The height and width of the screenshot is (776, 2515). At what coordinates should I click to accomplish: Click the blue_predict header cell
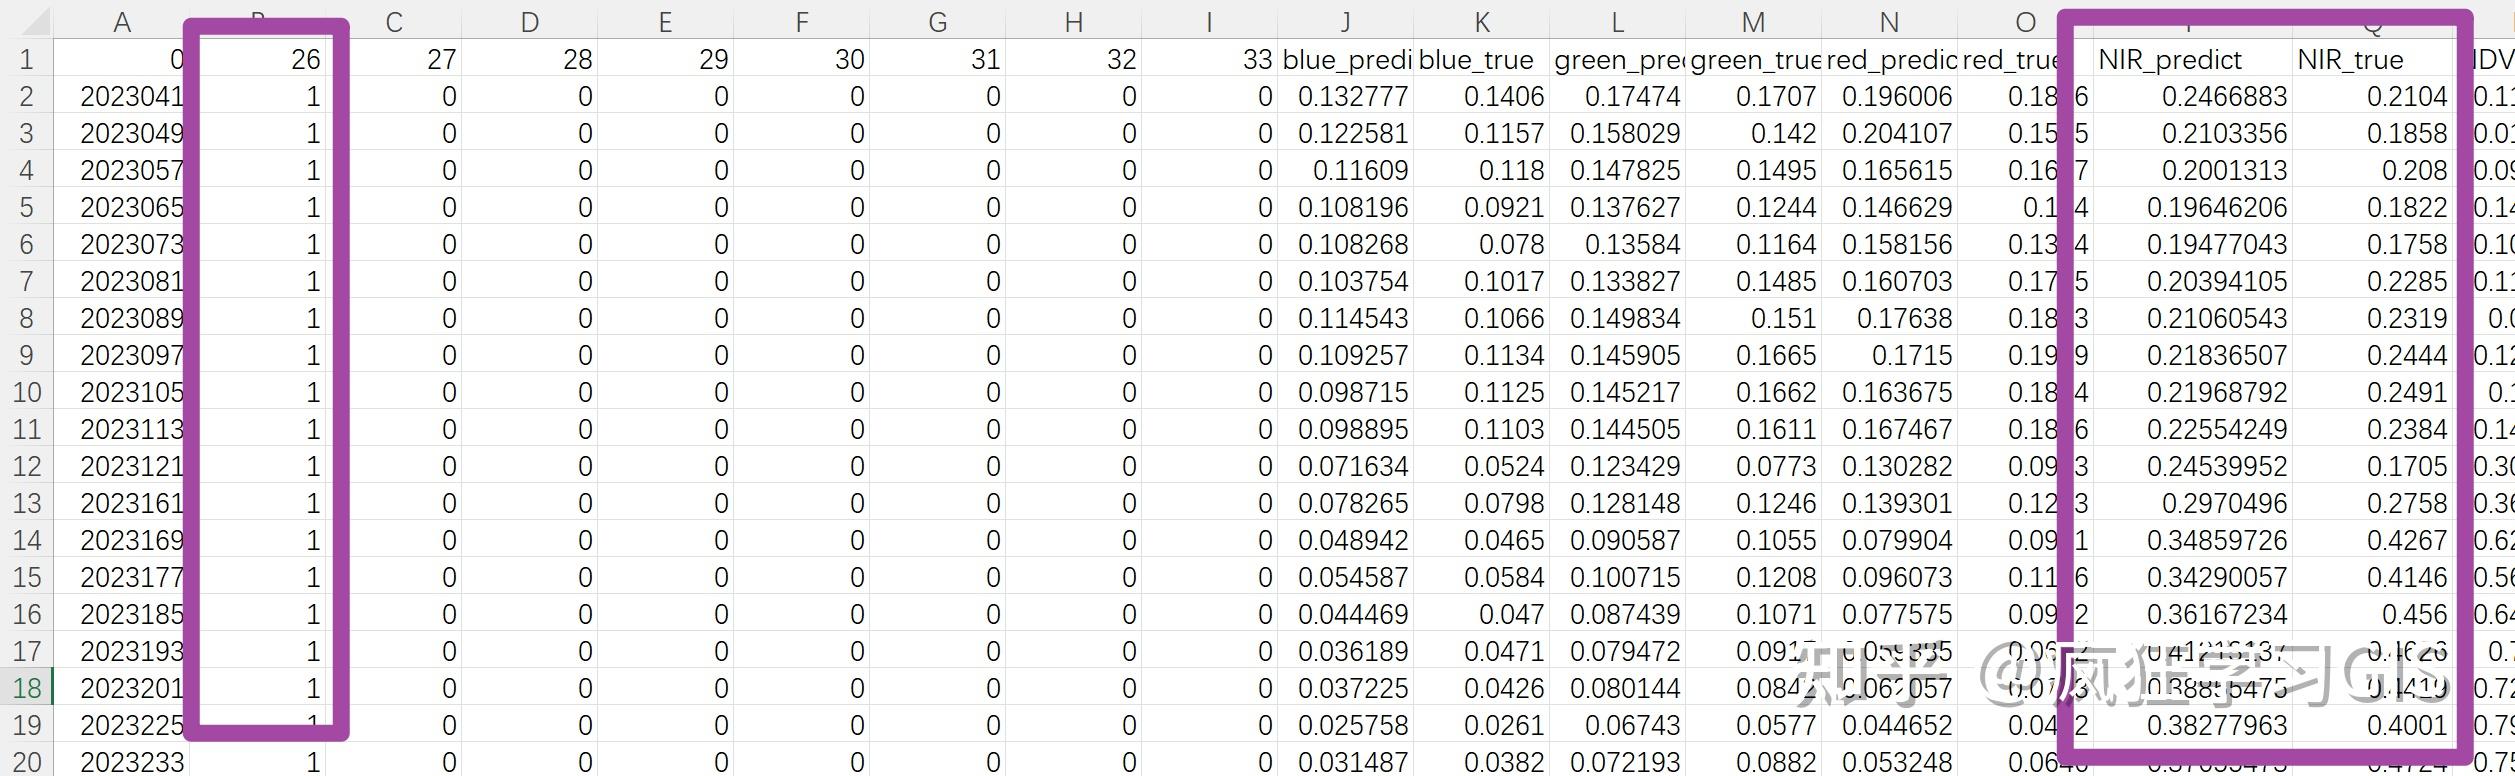(x=1348, y=59)
